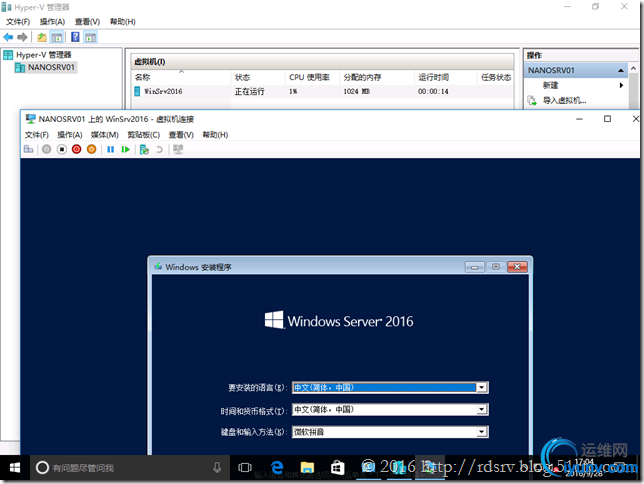Expand the New submenu in Actions pane
The width and height of the screenshot is (644, 484).
point(576,85)
